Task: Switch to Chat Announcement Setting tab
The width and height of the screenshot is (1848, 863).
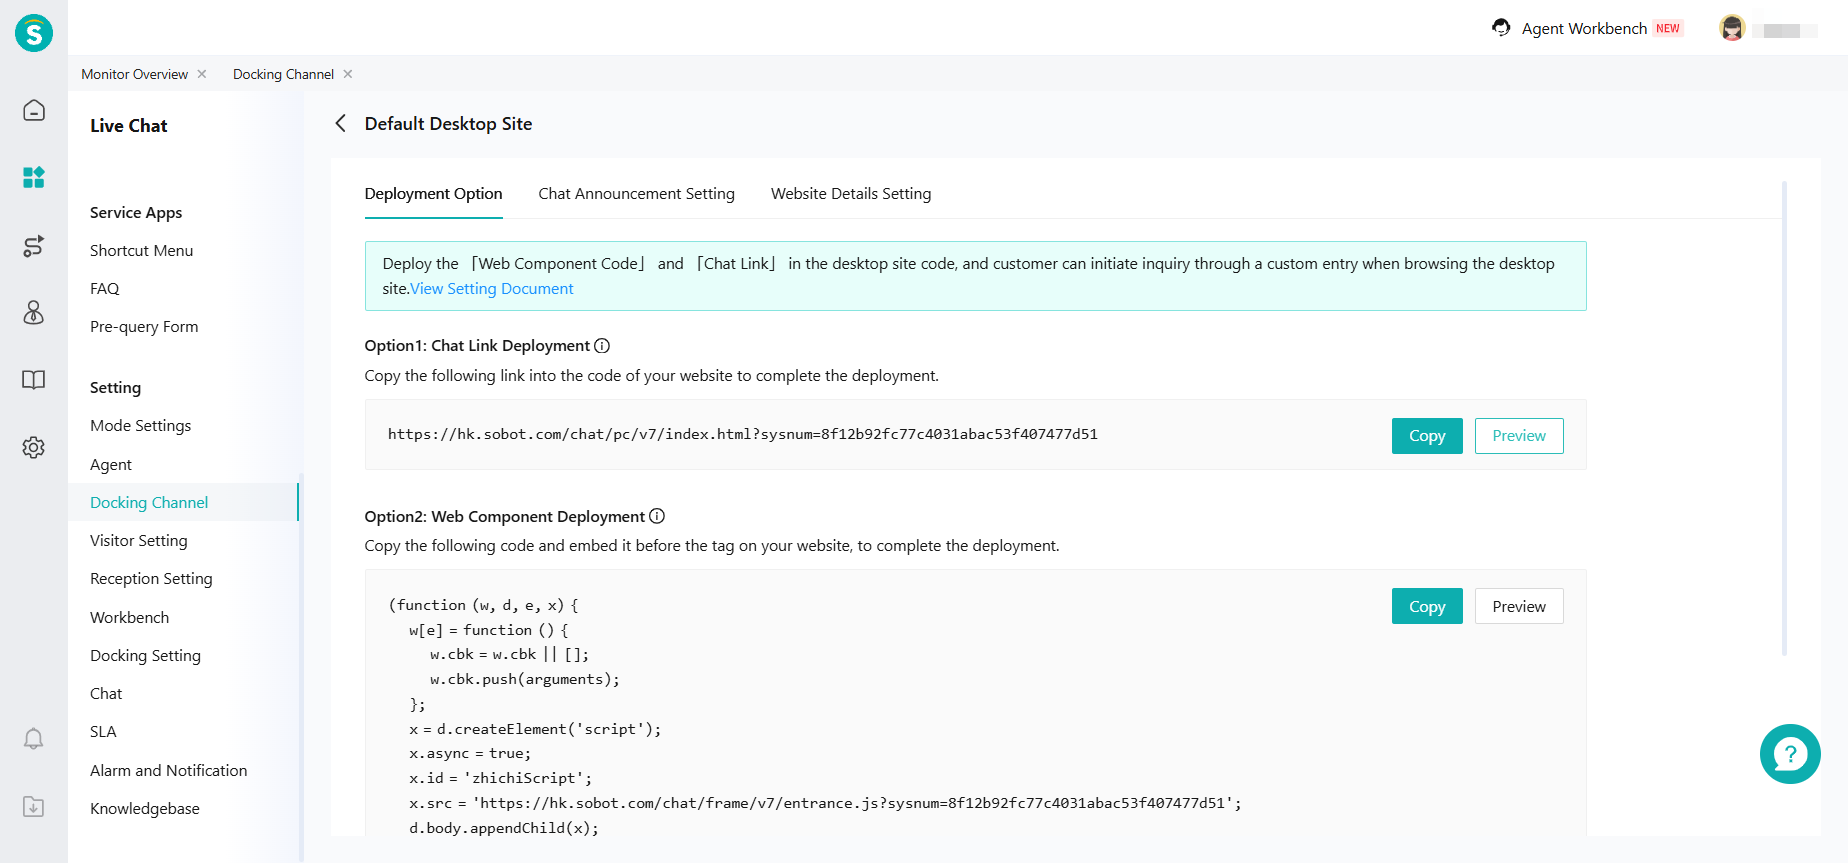Action: tap(636, 194)
